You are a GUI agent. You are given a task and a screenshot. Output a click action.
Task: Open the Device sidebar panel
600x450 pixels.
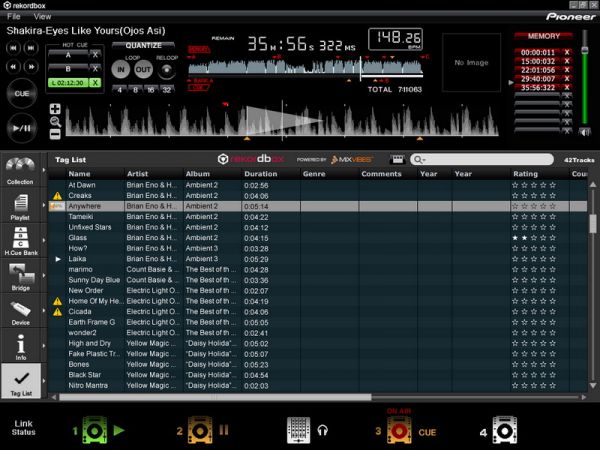coord(20,311)
